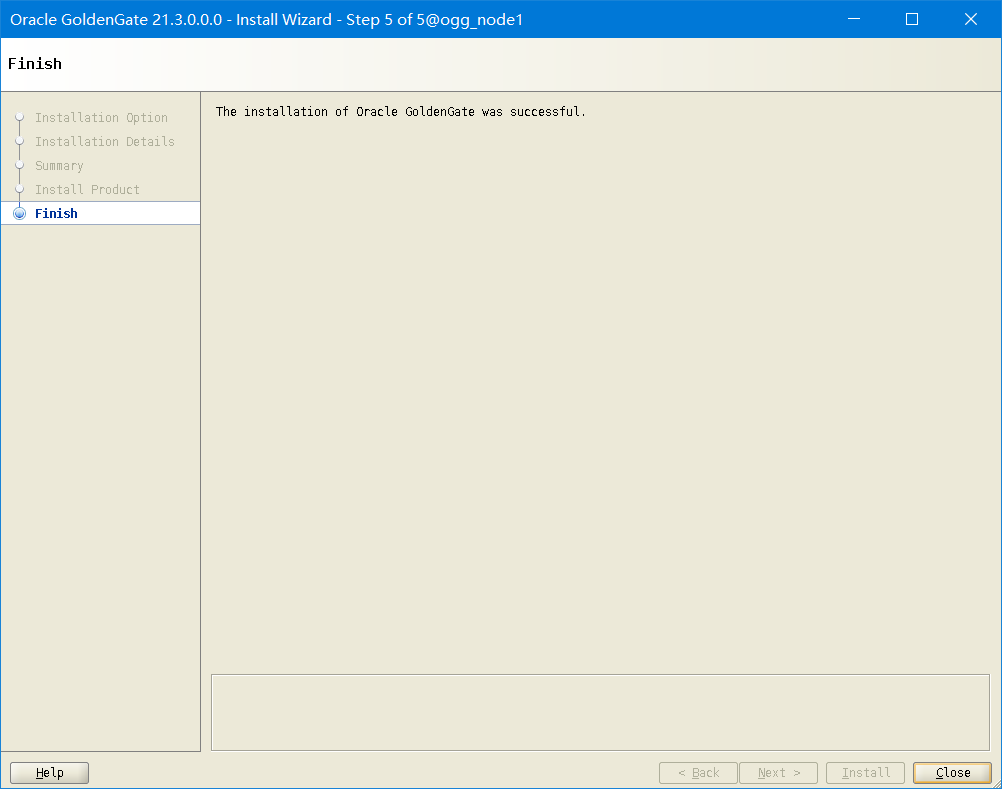Open Help for the installer
This screenshot has height=789, width=1002.
[x=49, y=772]
